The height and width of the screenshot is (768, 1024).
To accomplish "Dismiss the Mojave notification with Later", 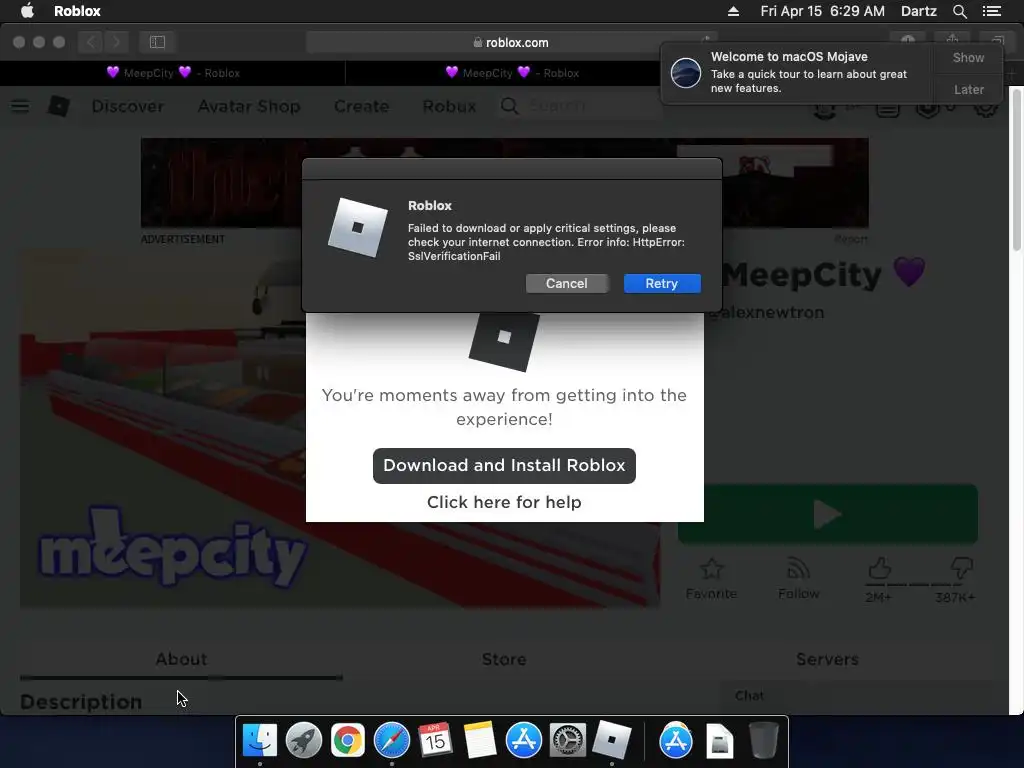I will (x=968, y=89).
